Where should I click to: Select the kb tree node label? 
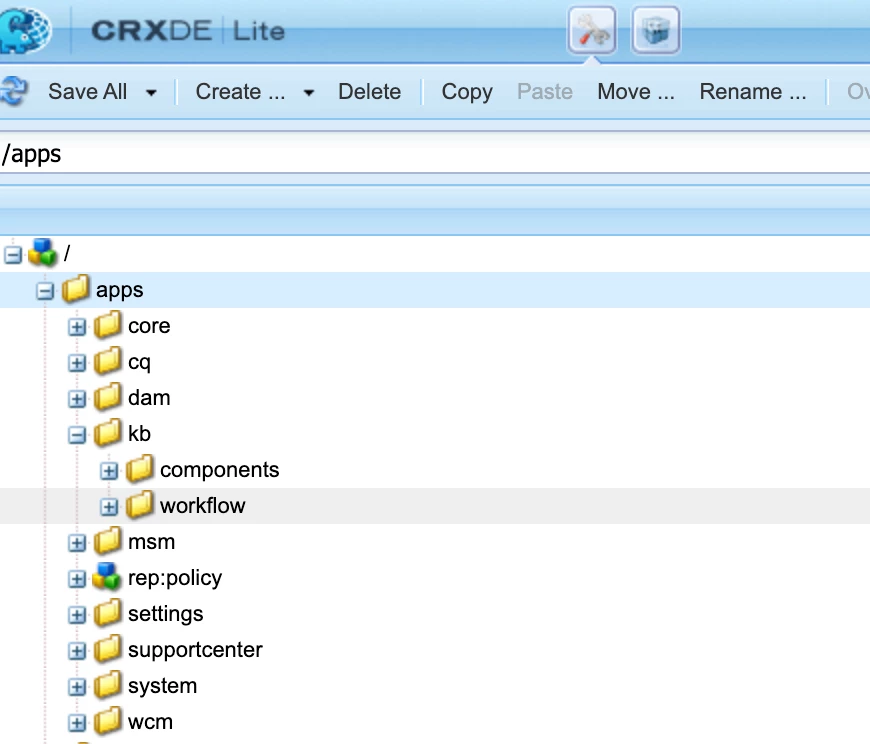(x=139, y=434)
